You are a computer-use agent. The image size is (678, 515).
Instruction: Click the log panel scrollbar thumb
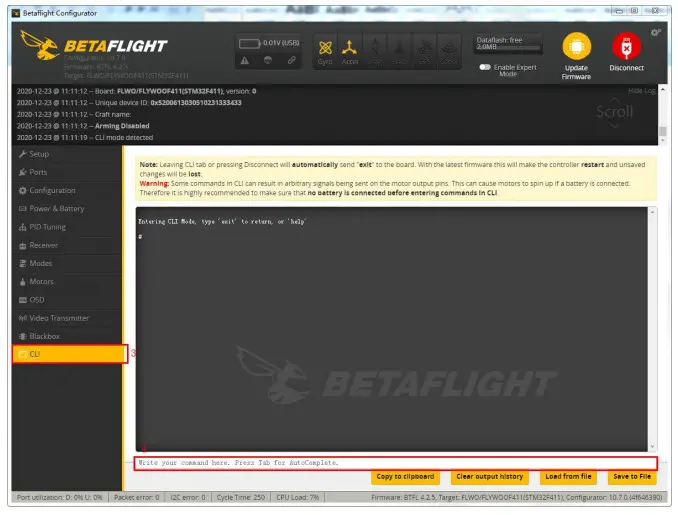coord(662,131)
